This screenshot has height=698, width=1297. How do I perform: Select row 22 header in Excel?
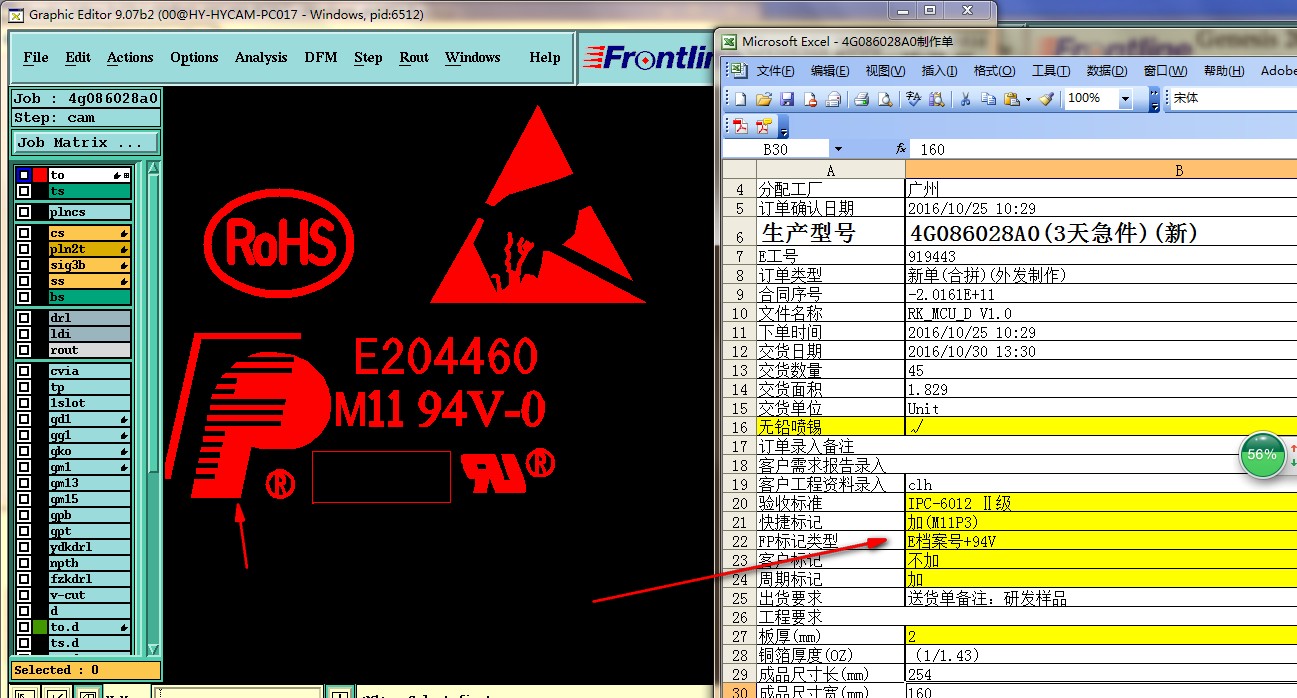739,541
